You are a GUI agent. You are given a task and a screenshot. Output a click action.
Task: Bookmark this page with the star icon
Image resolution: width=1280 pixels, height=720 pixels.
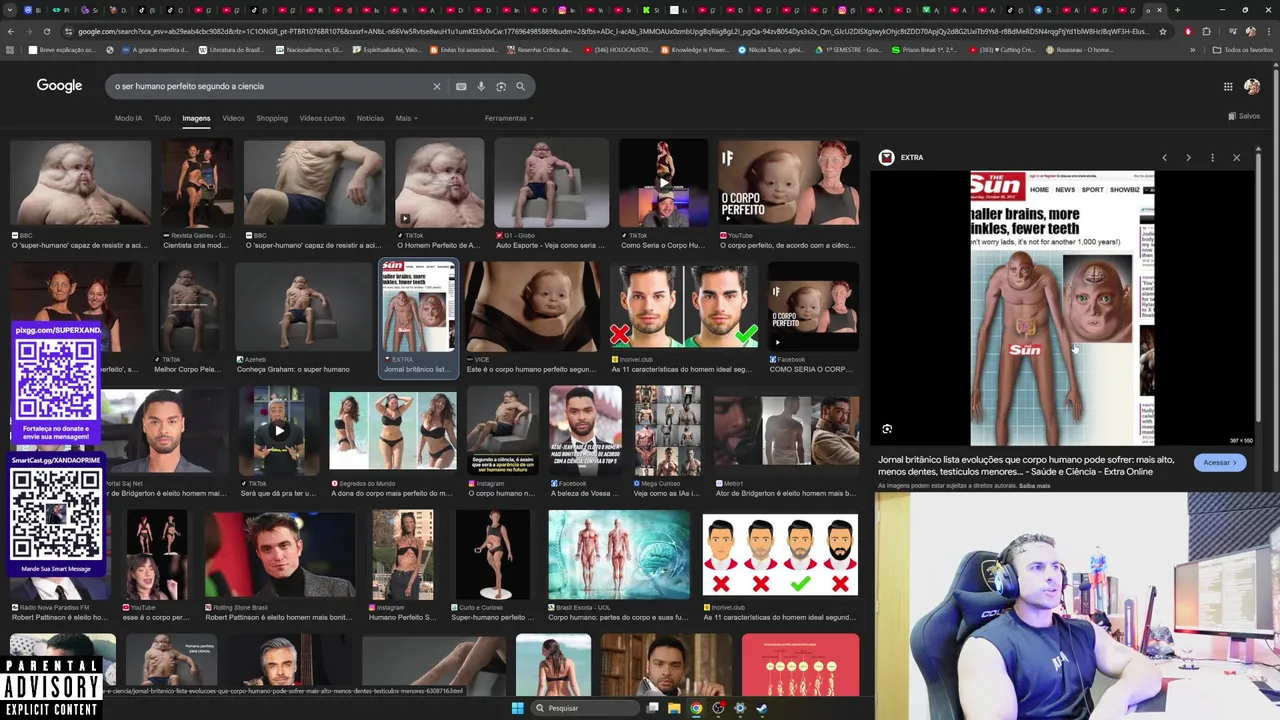(1162, 31)
